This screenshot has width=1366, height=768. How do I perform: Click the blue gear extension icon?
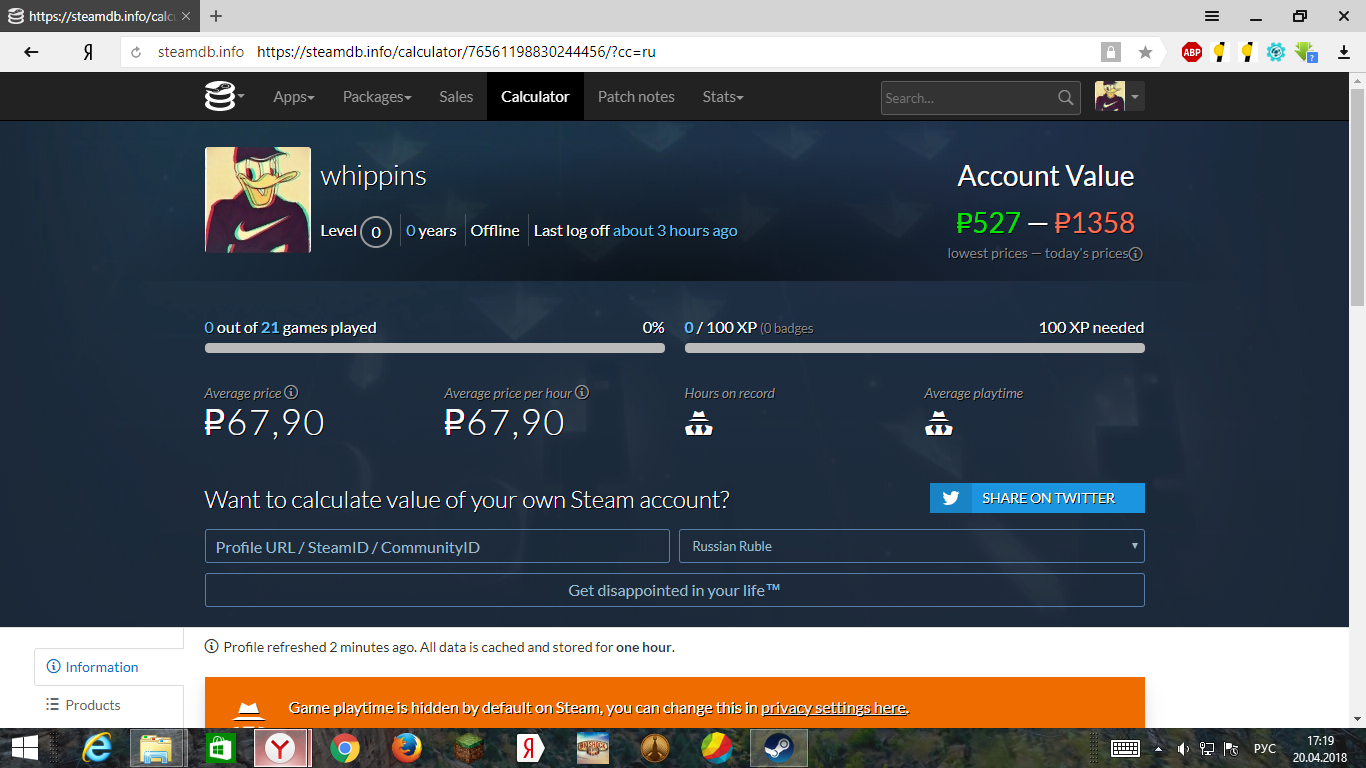pos(1275,52)
